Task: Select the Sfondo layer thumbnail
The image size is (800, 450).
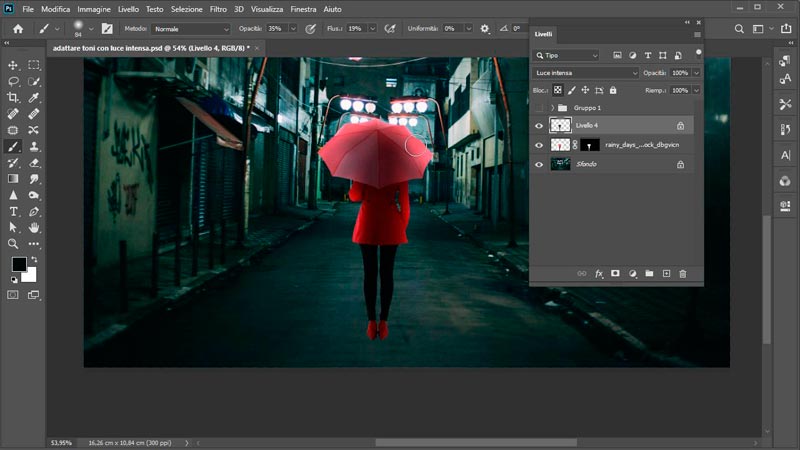Action: pyautogui.click(x=560, y=164)
